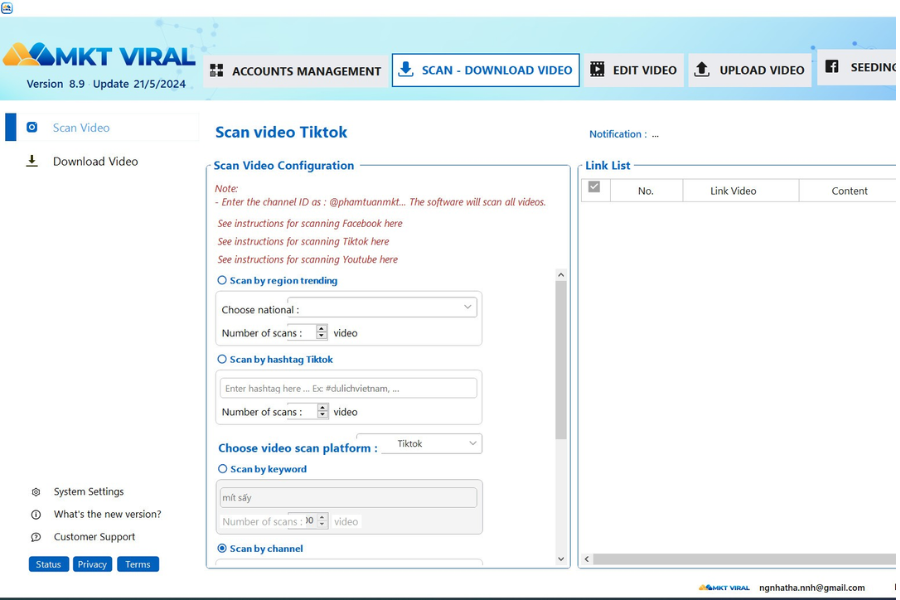The image size is (900, 600).
Task: Click the configuration scrollbar up arrow
Action: pyautogui.click(x=561, y=275)
